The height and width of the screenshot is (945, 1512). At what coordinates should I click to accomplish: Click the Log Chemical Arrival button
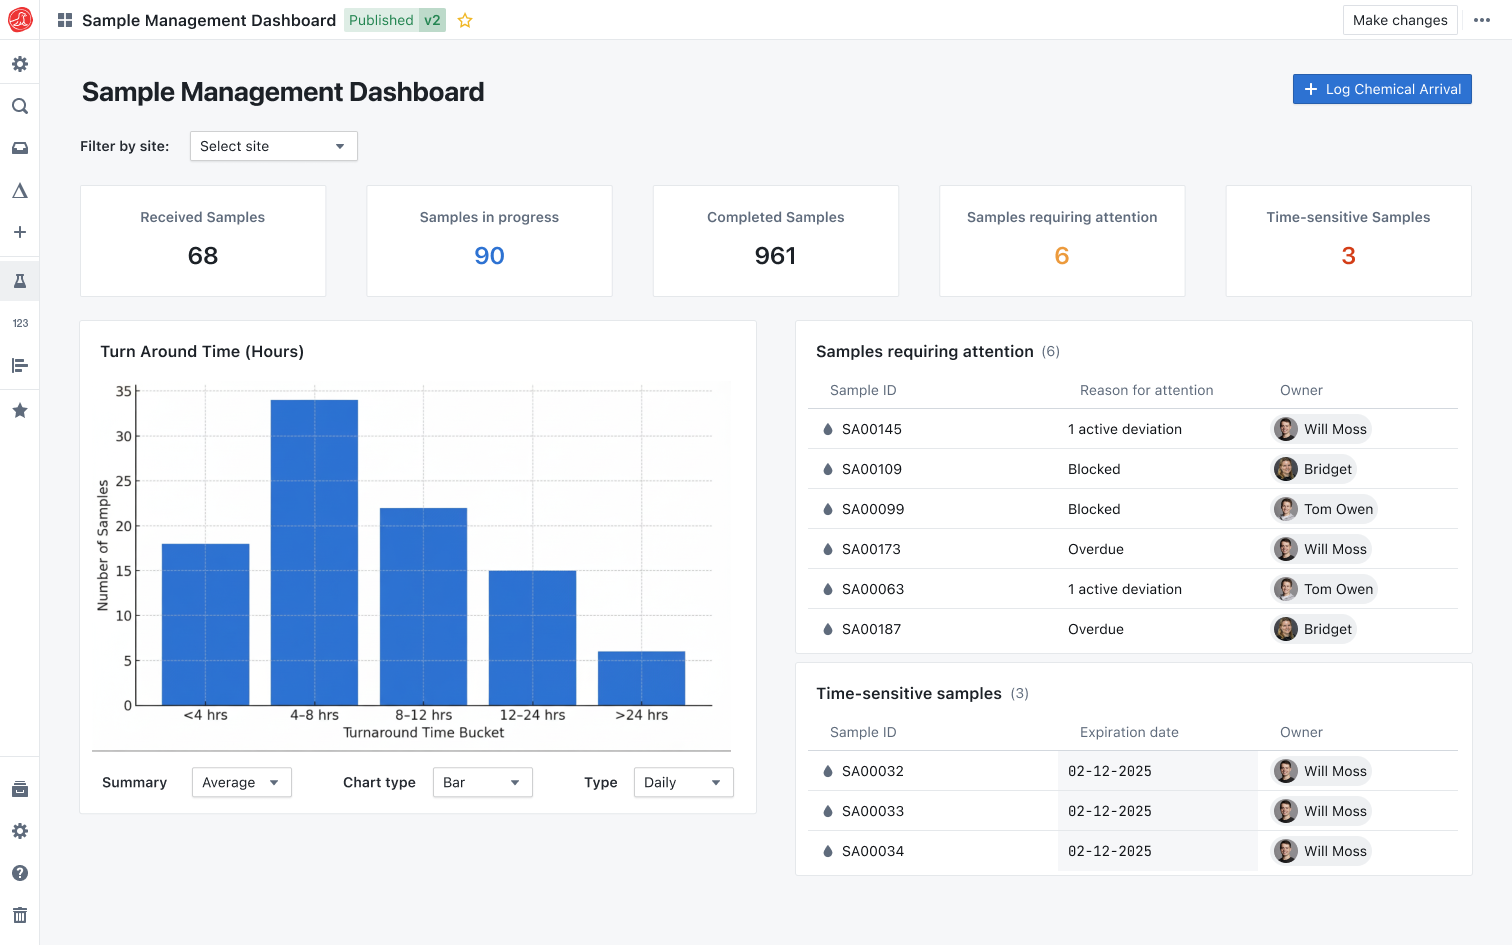pos(1381,89)
